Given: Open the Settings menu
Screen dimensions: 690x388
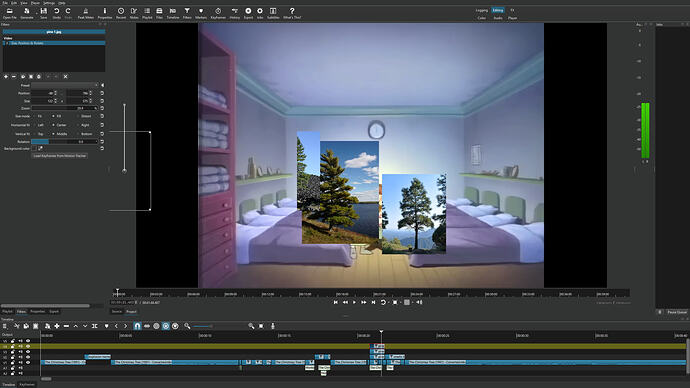Looking at the screenshot, I should [x=49, y=3].
